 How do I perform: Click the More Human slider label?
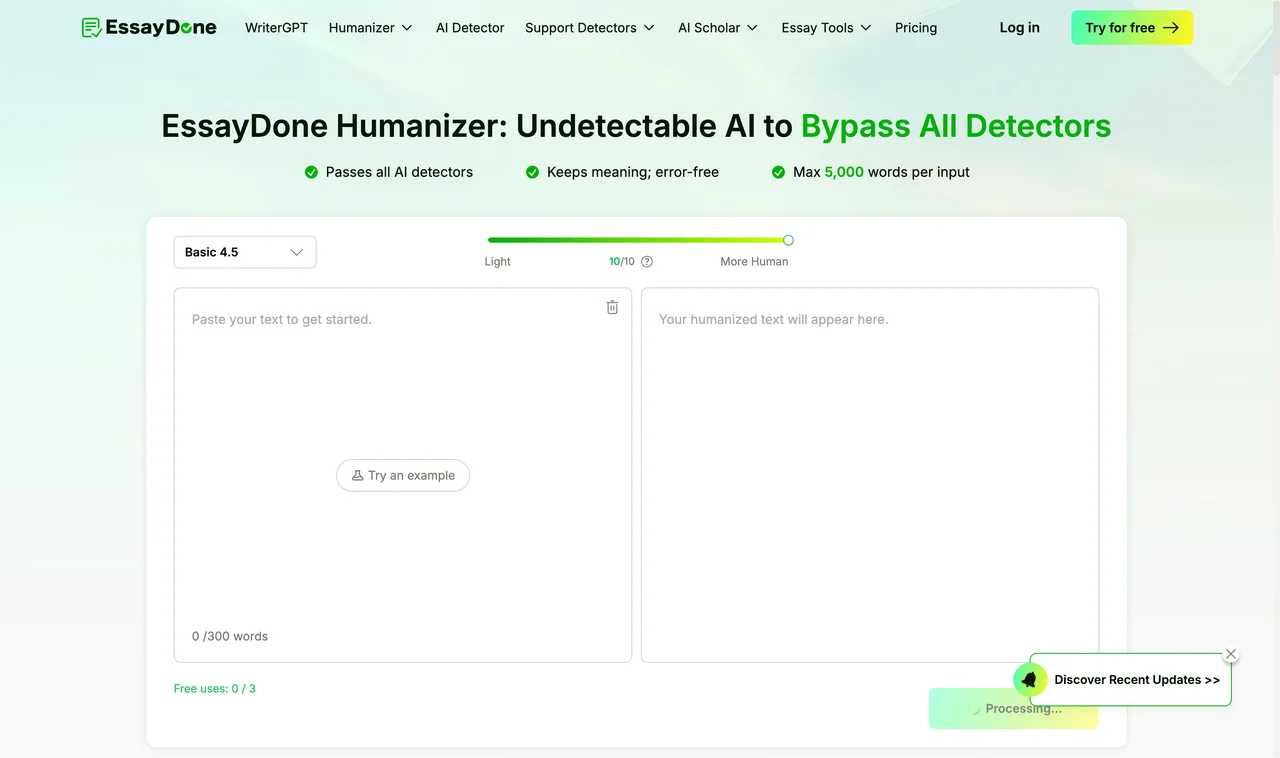[754, 262]
